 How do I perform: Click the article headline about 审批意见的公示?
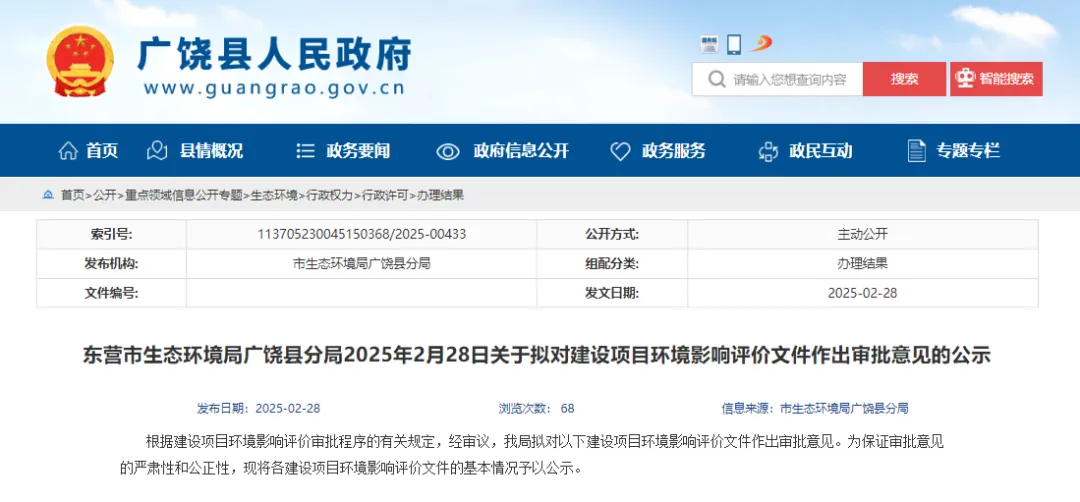(x=537, y=355)
